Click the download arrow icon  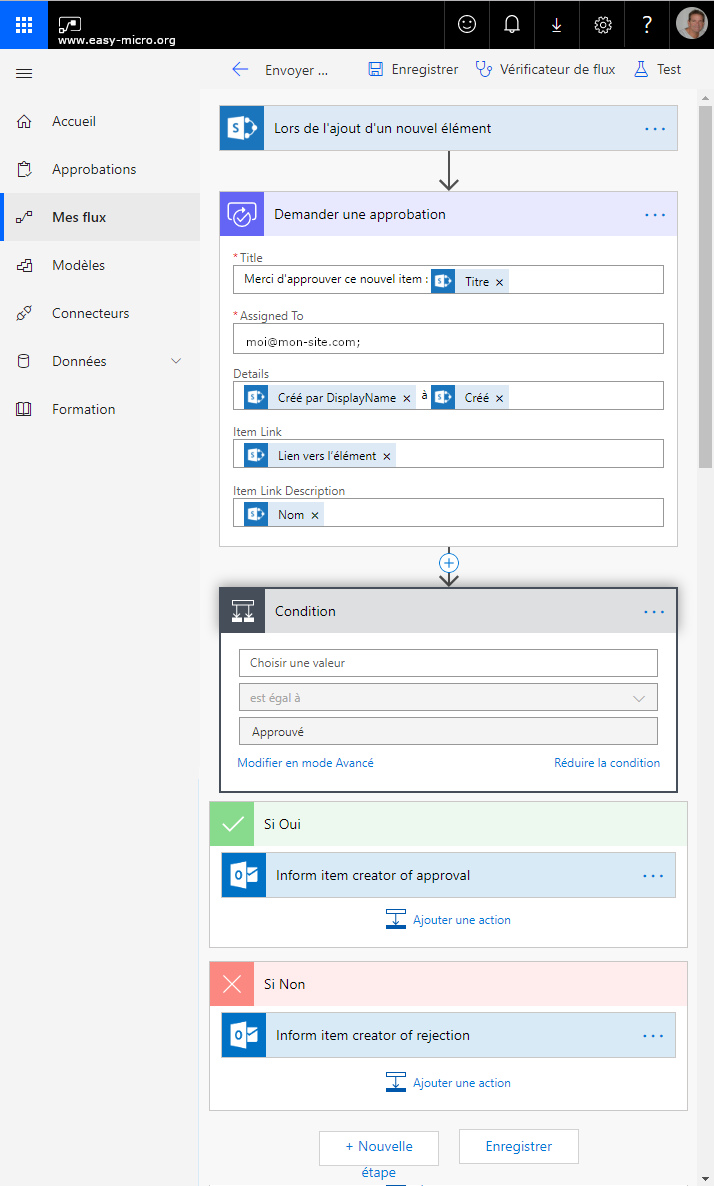tap(556, 24)
